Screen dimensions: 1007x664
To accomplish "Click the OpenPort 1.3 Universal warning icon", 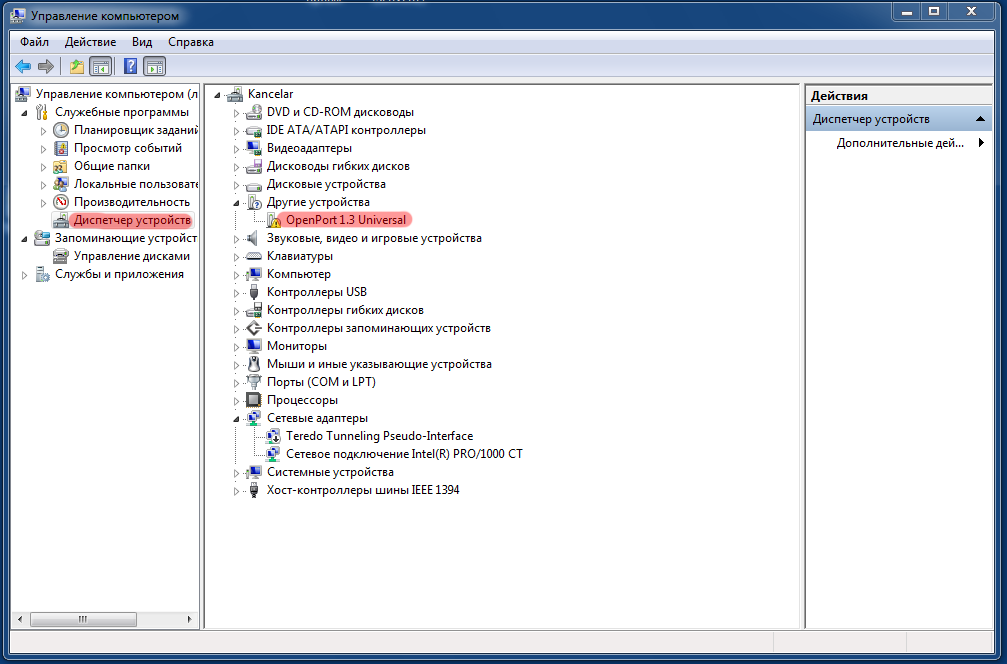I will [x=274, y=220].
